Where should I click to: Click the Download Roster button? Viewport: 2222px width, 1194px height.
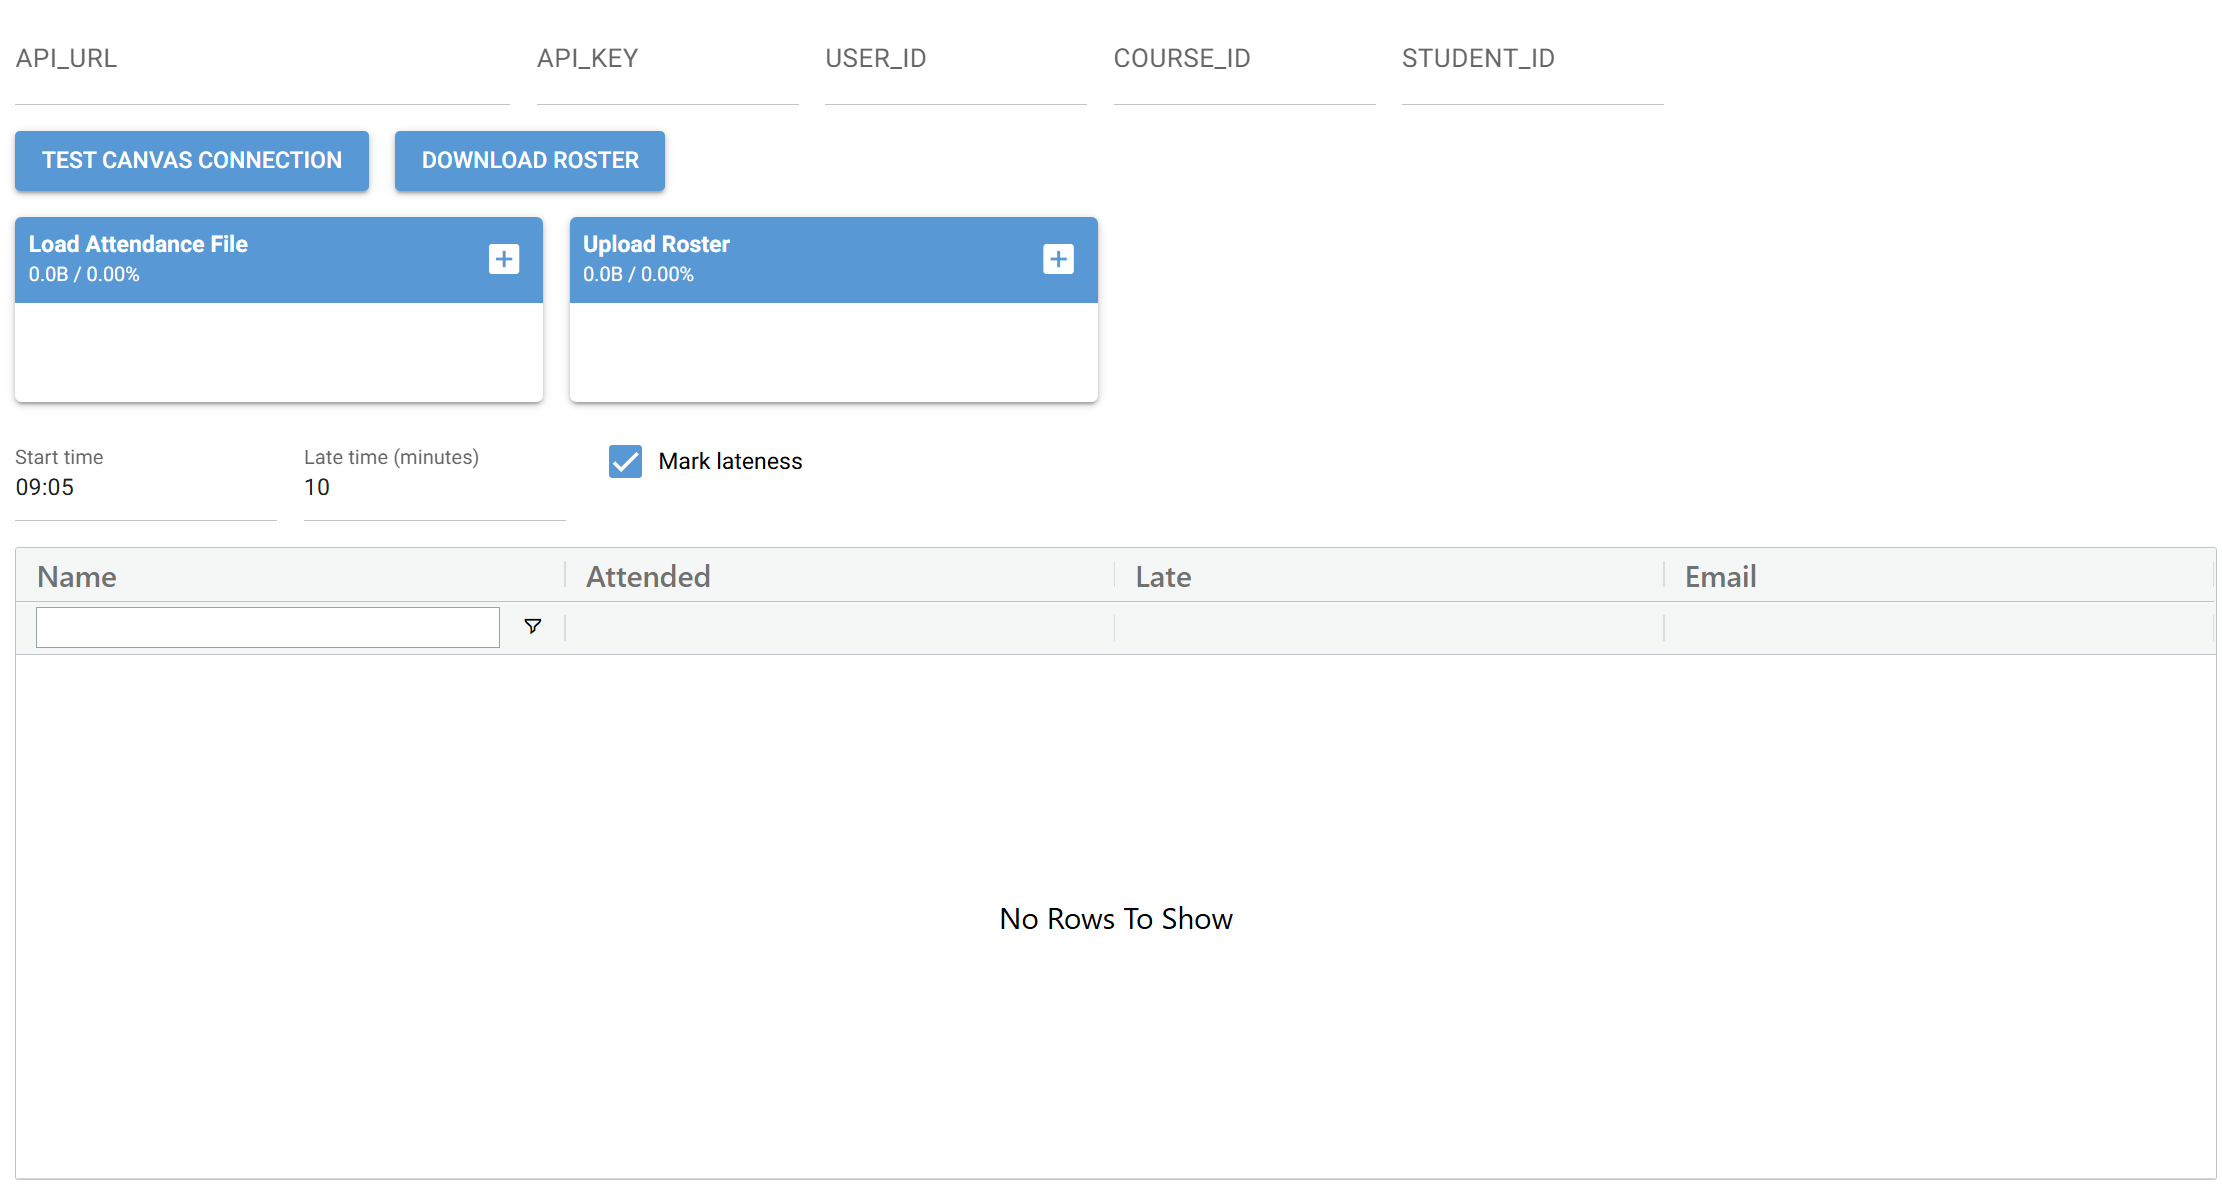(x=529, y=160)
